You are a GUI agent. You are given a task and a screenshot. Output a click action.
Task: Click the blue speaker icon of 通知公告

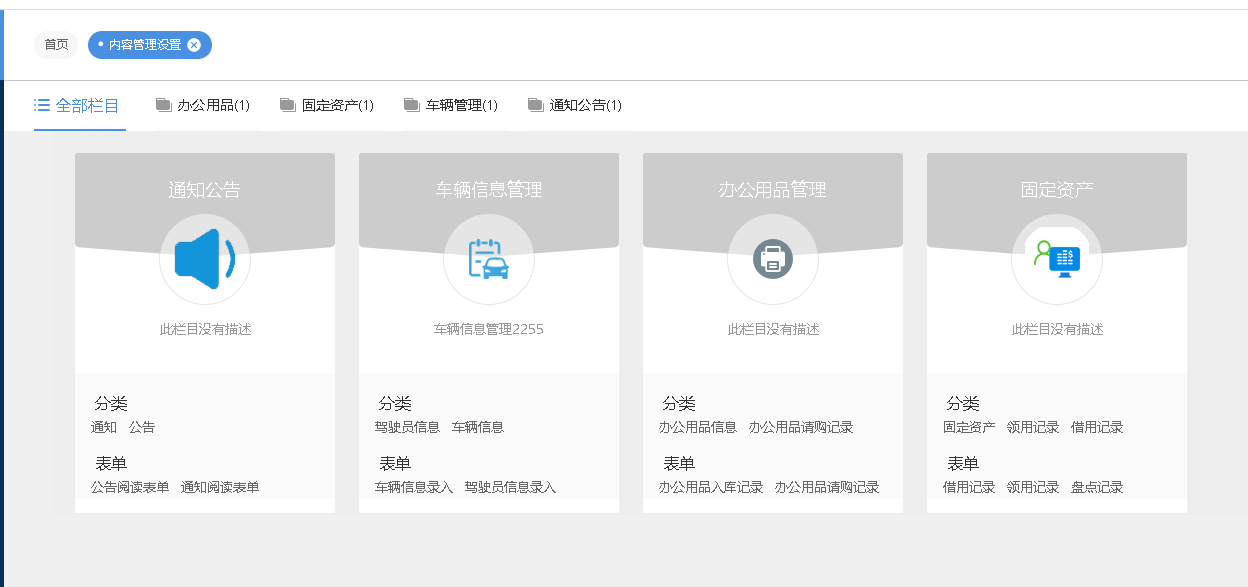click(205, 259)
